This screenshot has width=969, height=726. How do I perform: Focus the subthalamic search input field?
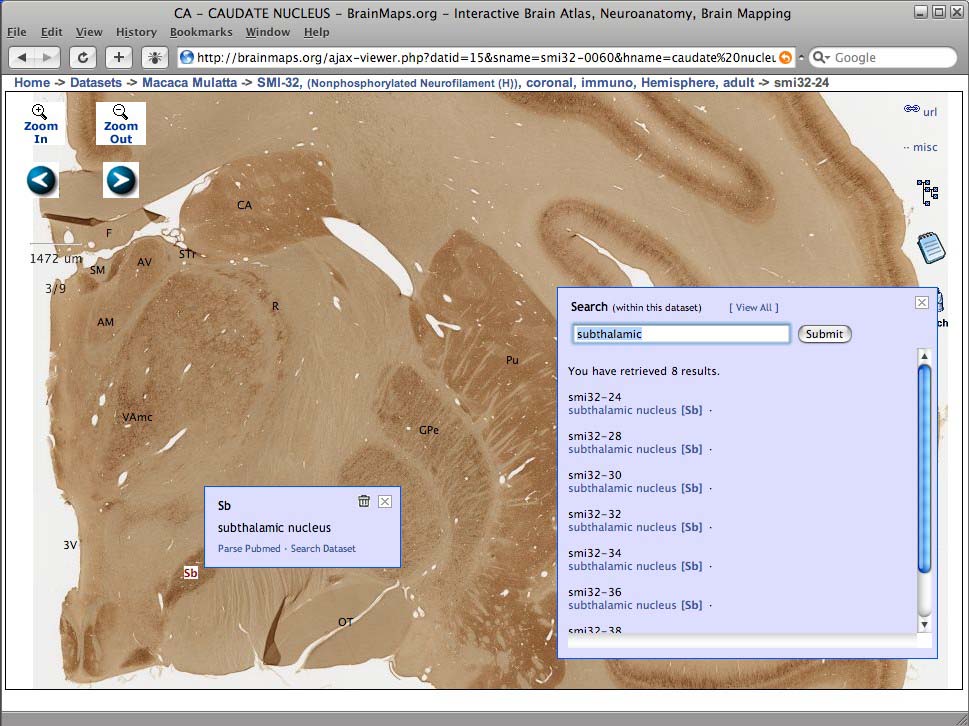coord(681,334)
